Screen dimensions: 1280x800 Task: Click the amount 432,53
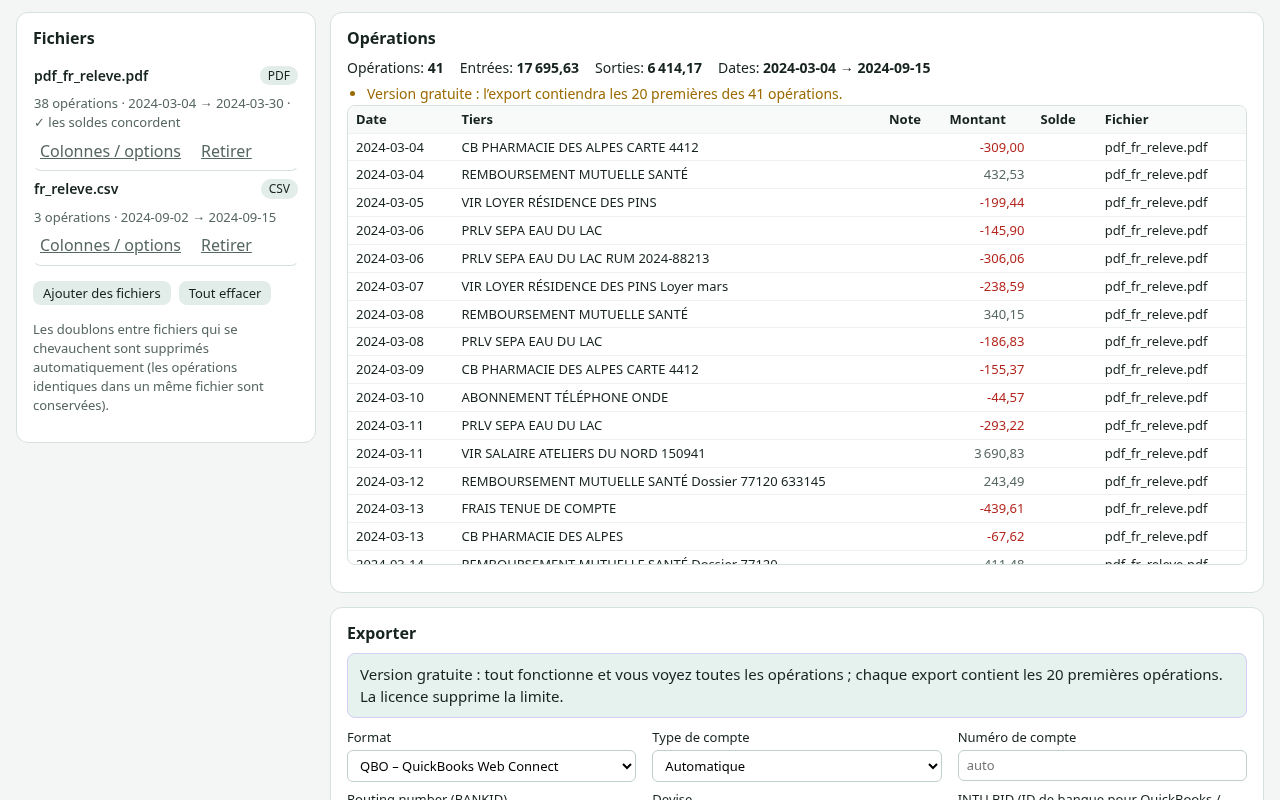pos(1004,174)
